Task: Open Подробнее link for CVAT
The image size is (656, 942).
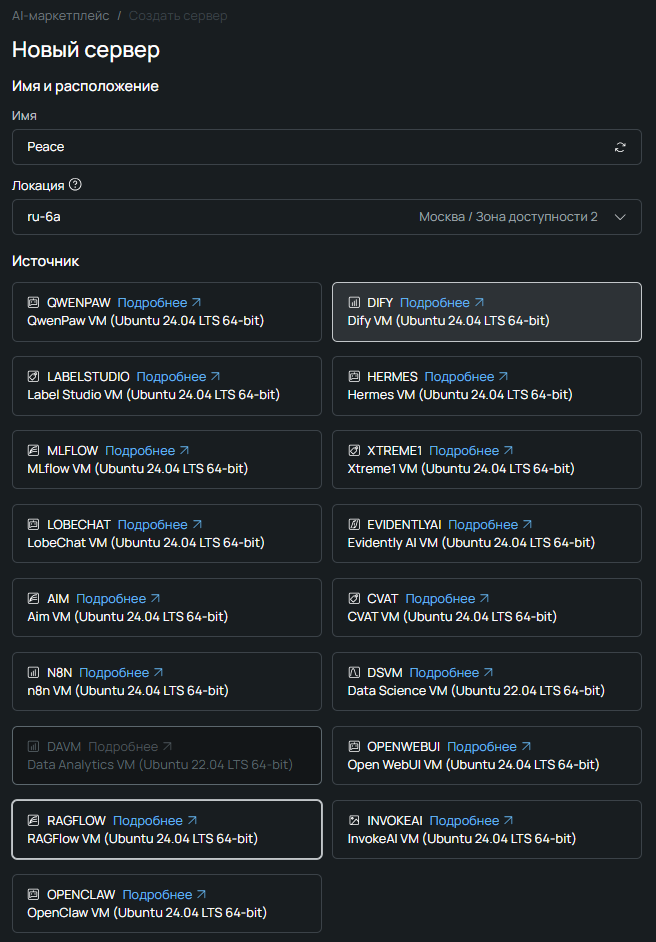Action: point(448,598)
